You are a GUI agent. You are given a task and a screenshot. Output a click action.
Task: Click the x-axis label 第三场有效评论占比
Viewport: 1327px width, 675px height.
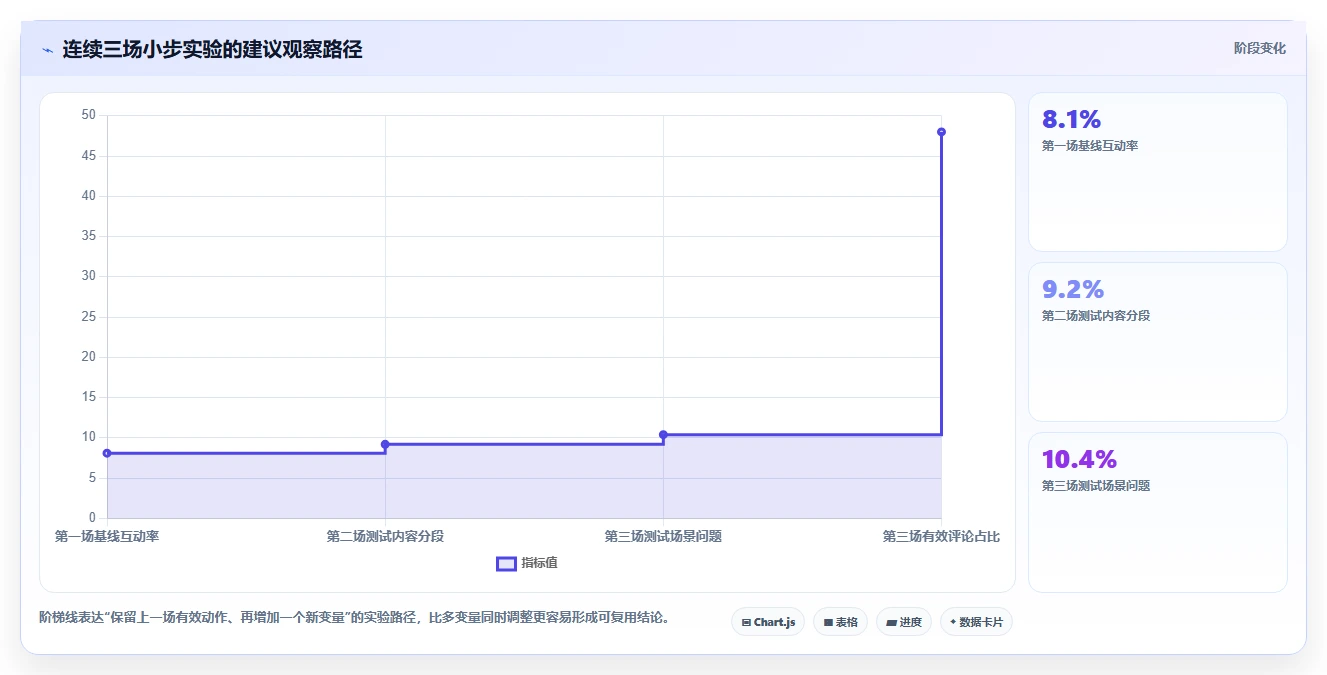pyautogui.click(x=941, y=537)
